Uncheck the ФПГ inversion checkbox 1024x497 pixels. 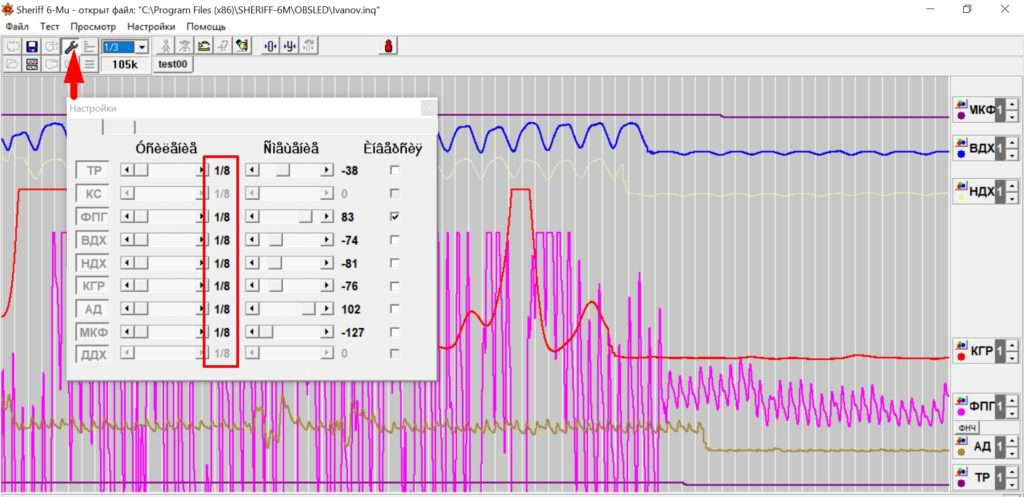(x=395, y=216)
